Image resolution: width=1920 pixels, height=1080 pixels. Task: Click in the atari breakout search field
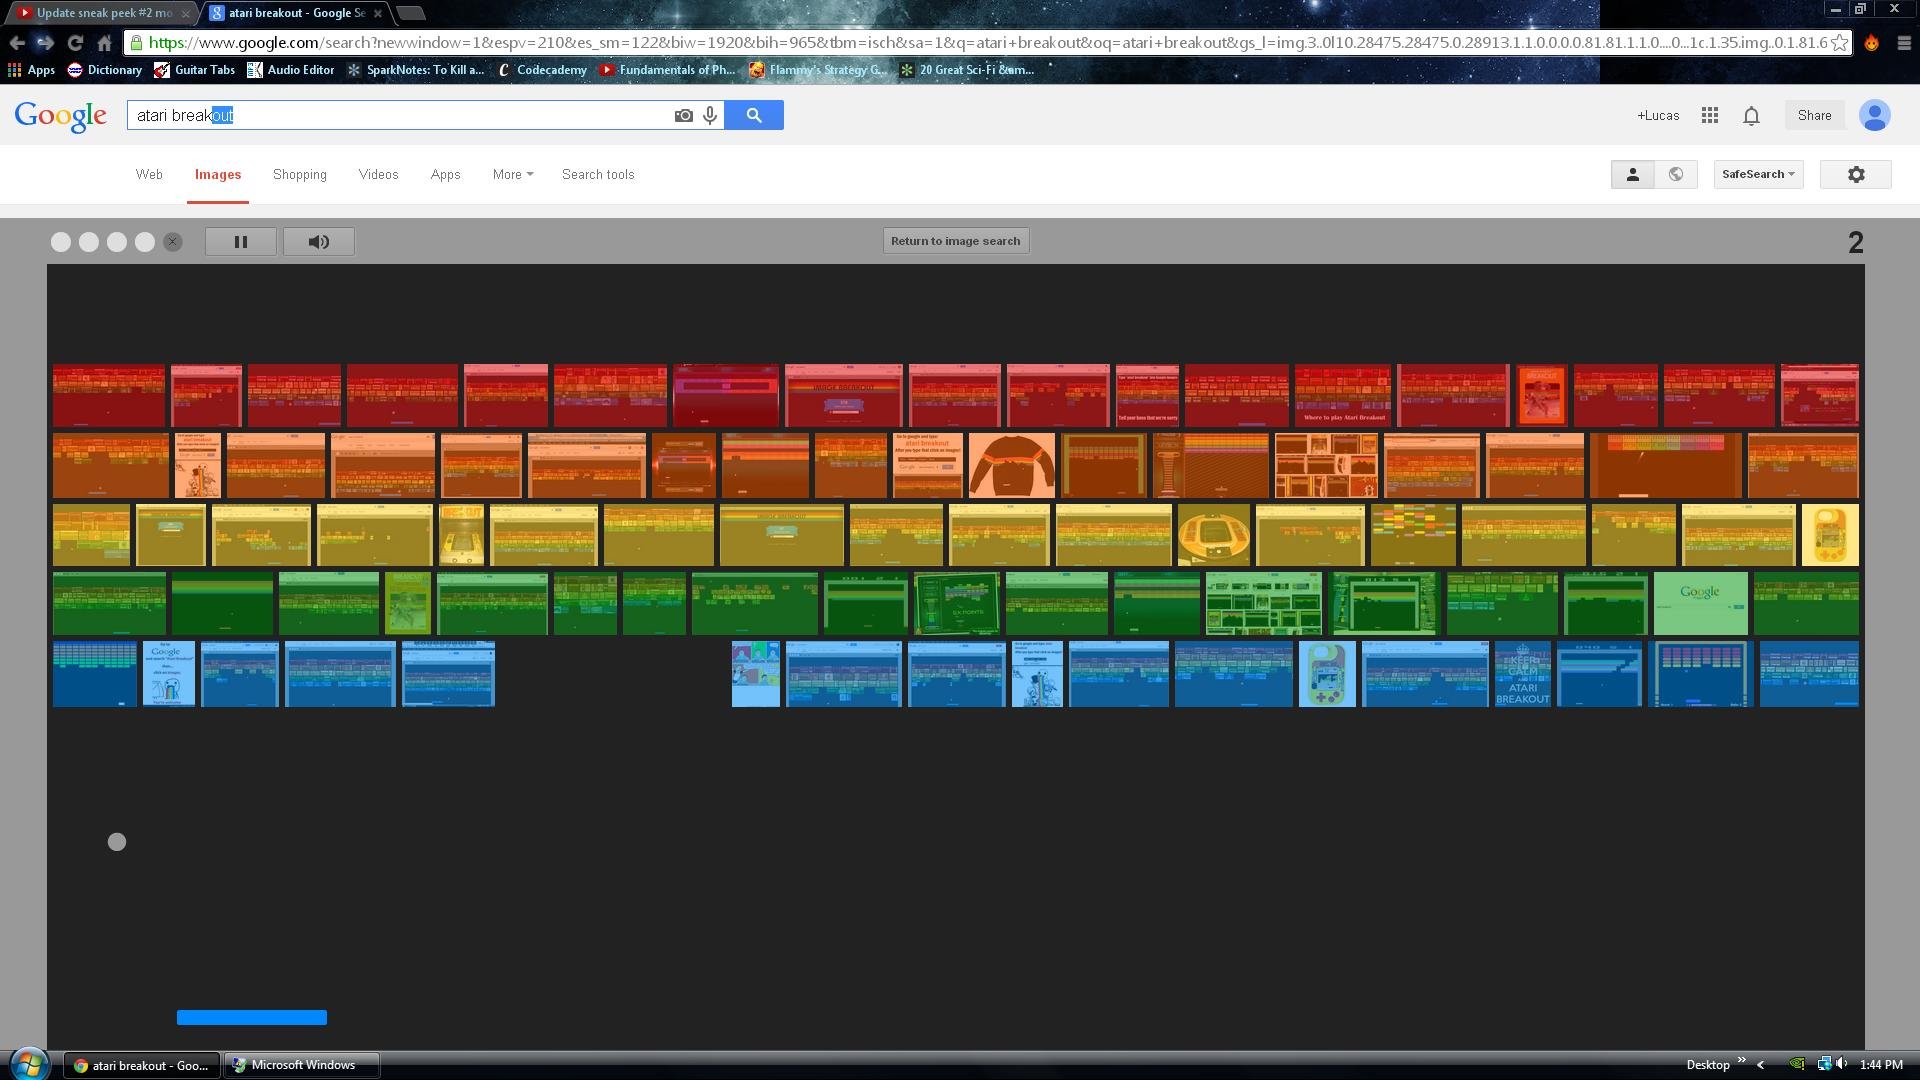click(400, 115)
